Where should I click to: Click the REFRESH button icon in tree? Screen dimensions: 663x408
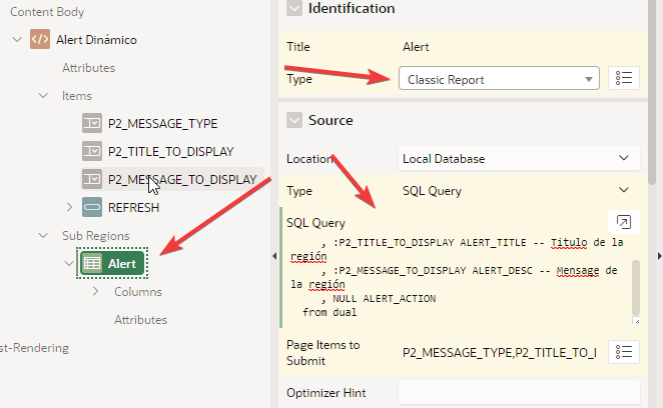92,208
